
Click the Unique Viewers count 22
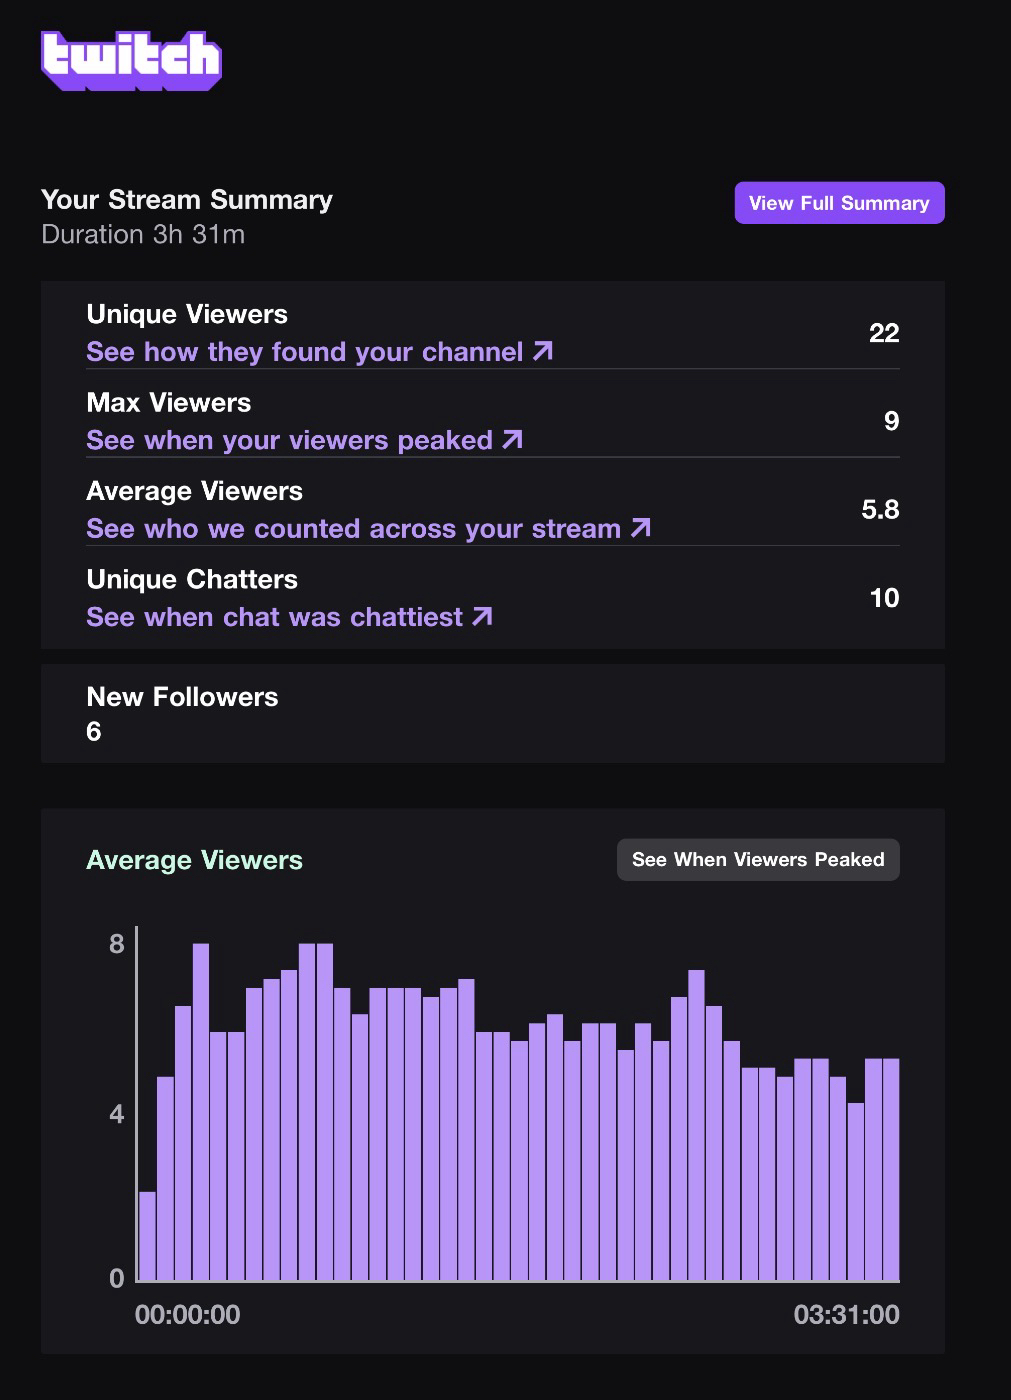tap(884, 333)
